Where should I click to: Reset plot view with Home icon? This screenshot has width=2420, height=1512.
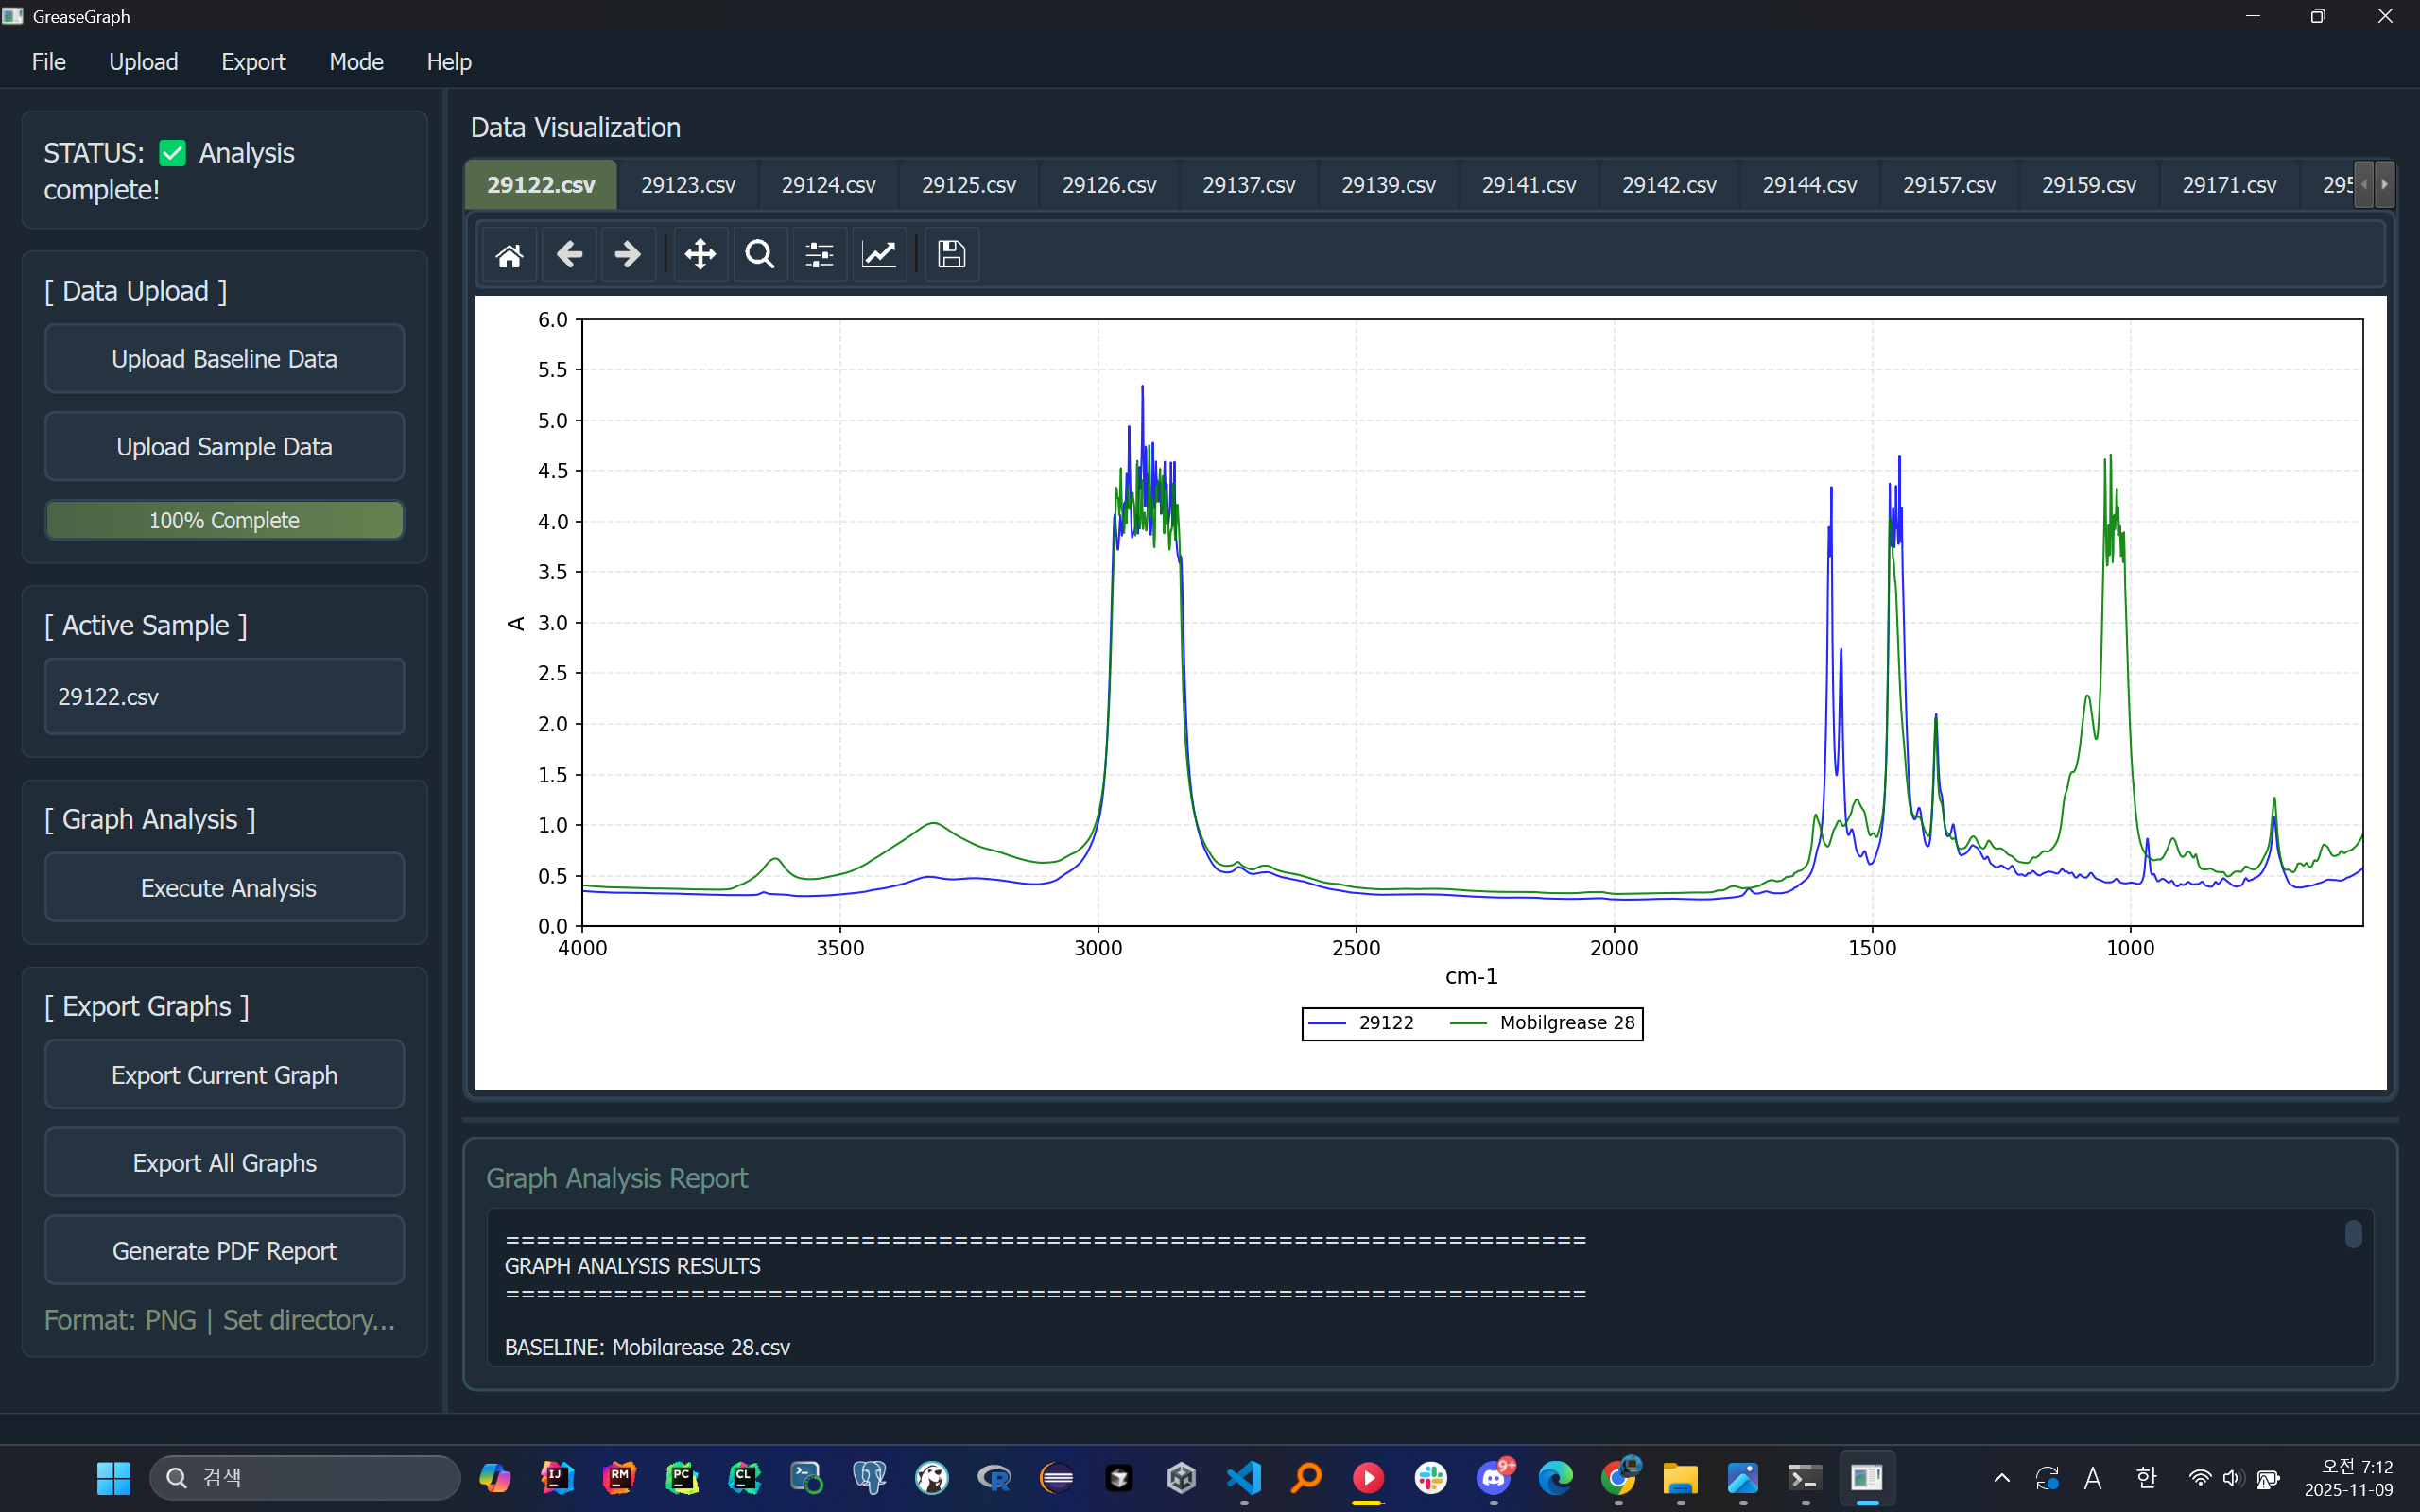click(x=509, y=255)
